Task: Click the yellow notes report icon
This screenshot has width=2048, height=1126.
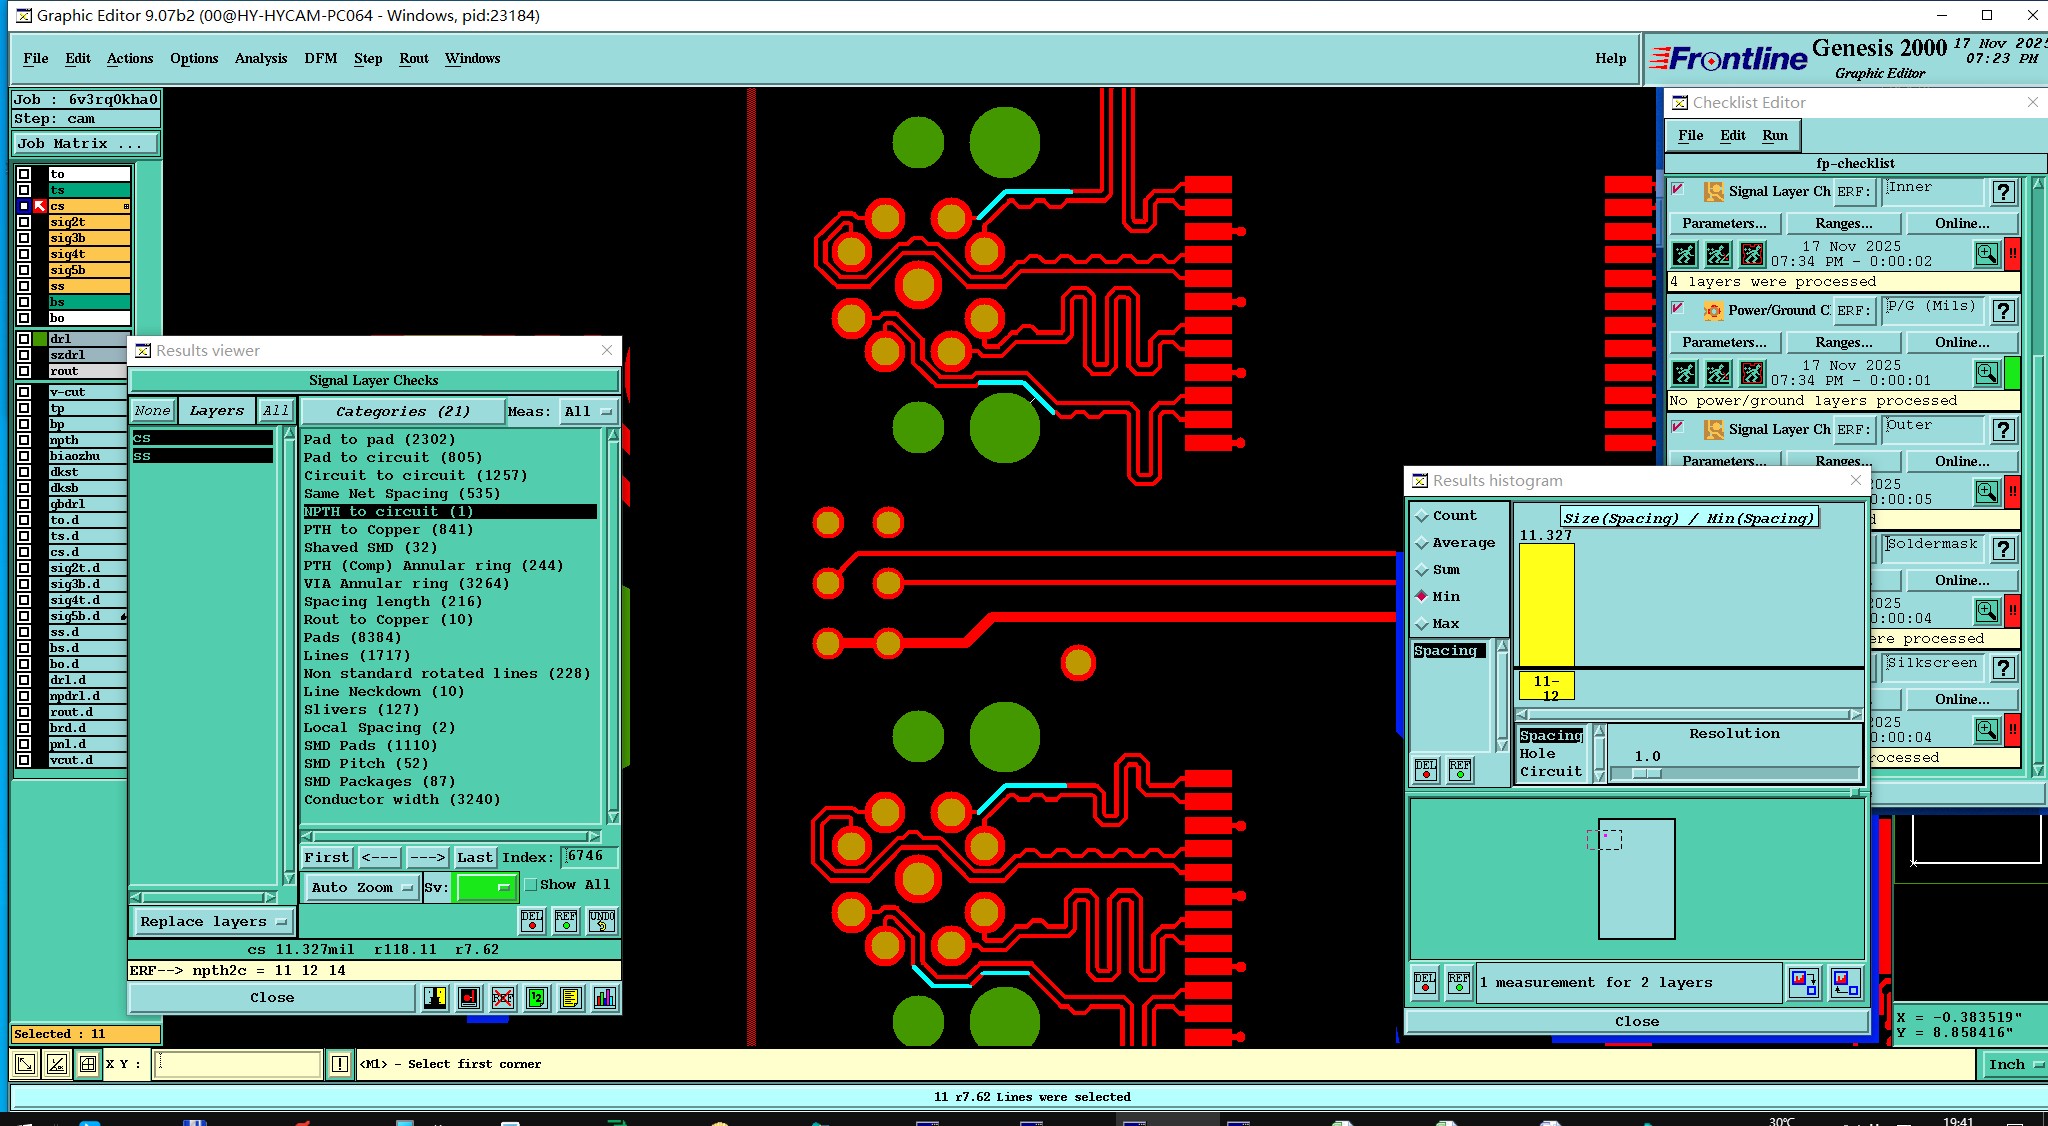Action: (571, 998)
